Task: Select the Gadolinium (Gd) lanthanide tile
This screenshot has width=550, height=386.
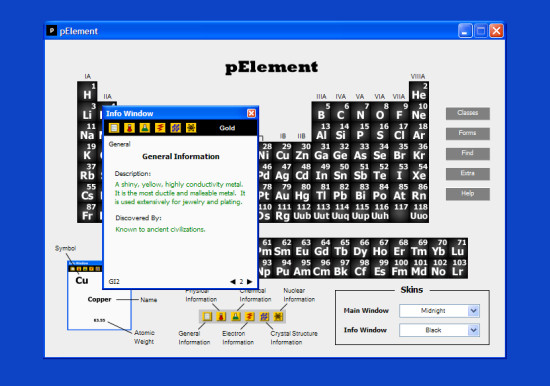Action: (x=321, y=248)
